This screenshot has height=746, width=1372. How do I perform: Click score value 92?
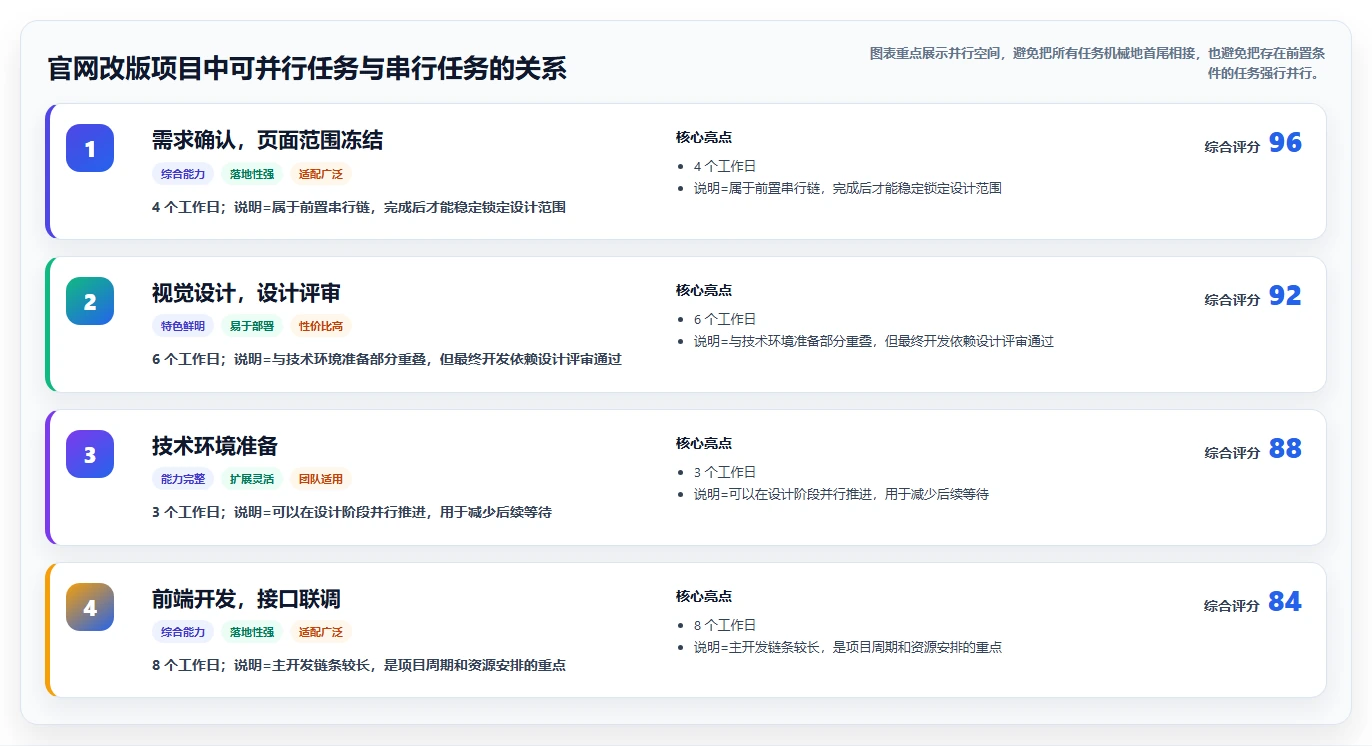coord(1285,296)
